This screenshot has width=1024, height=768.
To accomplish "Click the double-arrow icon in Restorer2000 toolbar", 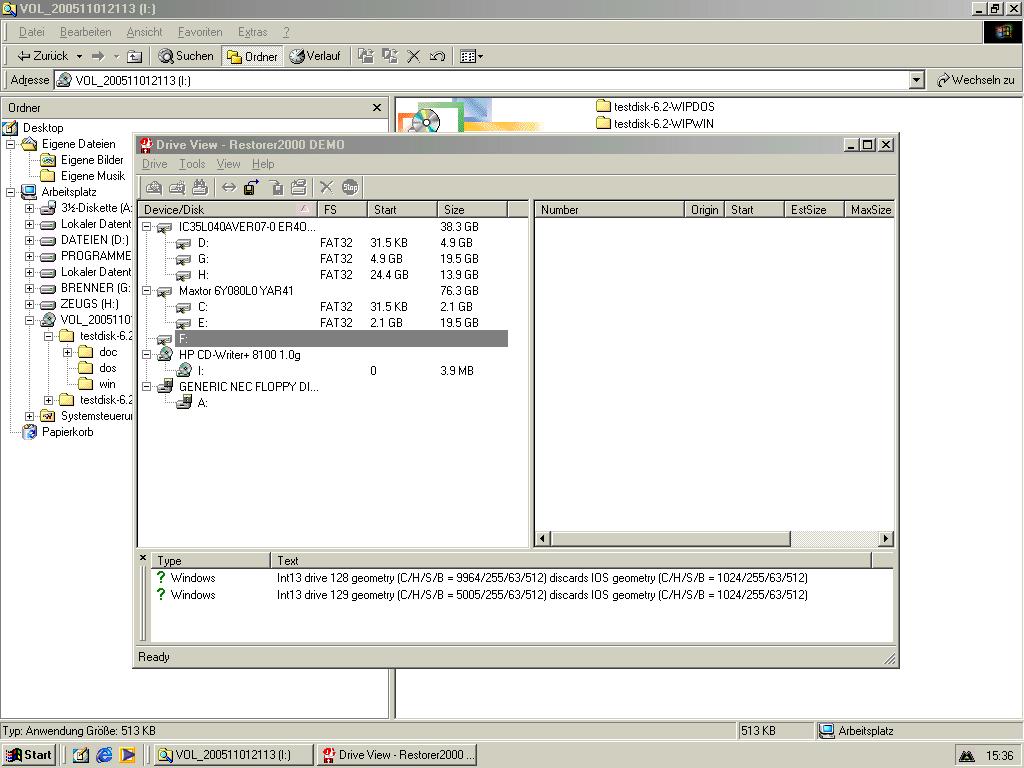I will (x=229, y=187).
